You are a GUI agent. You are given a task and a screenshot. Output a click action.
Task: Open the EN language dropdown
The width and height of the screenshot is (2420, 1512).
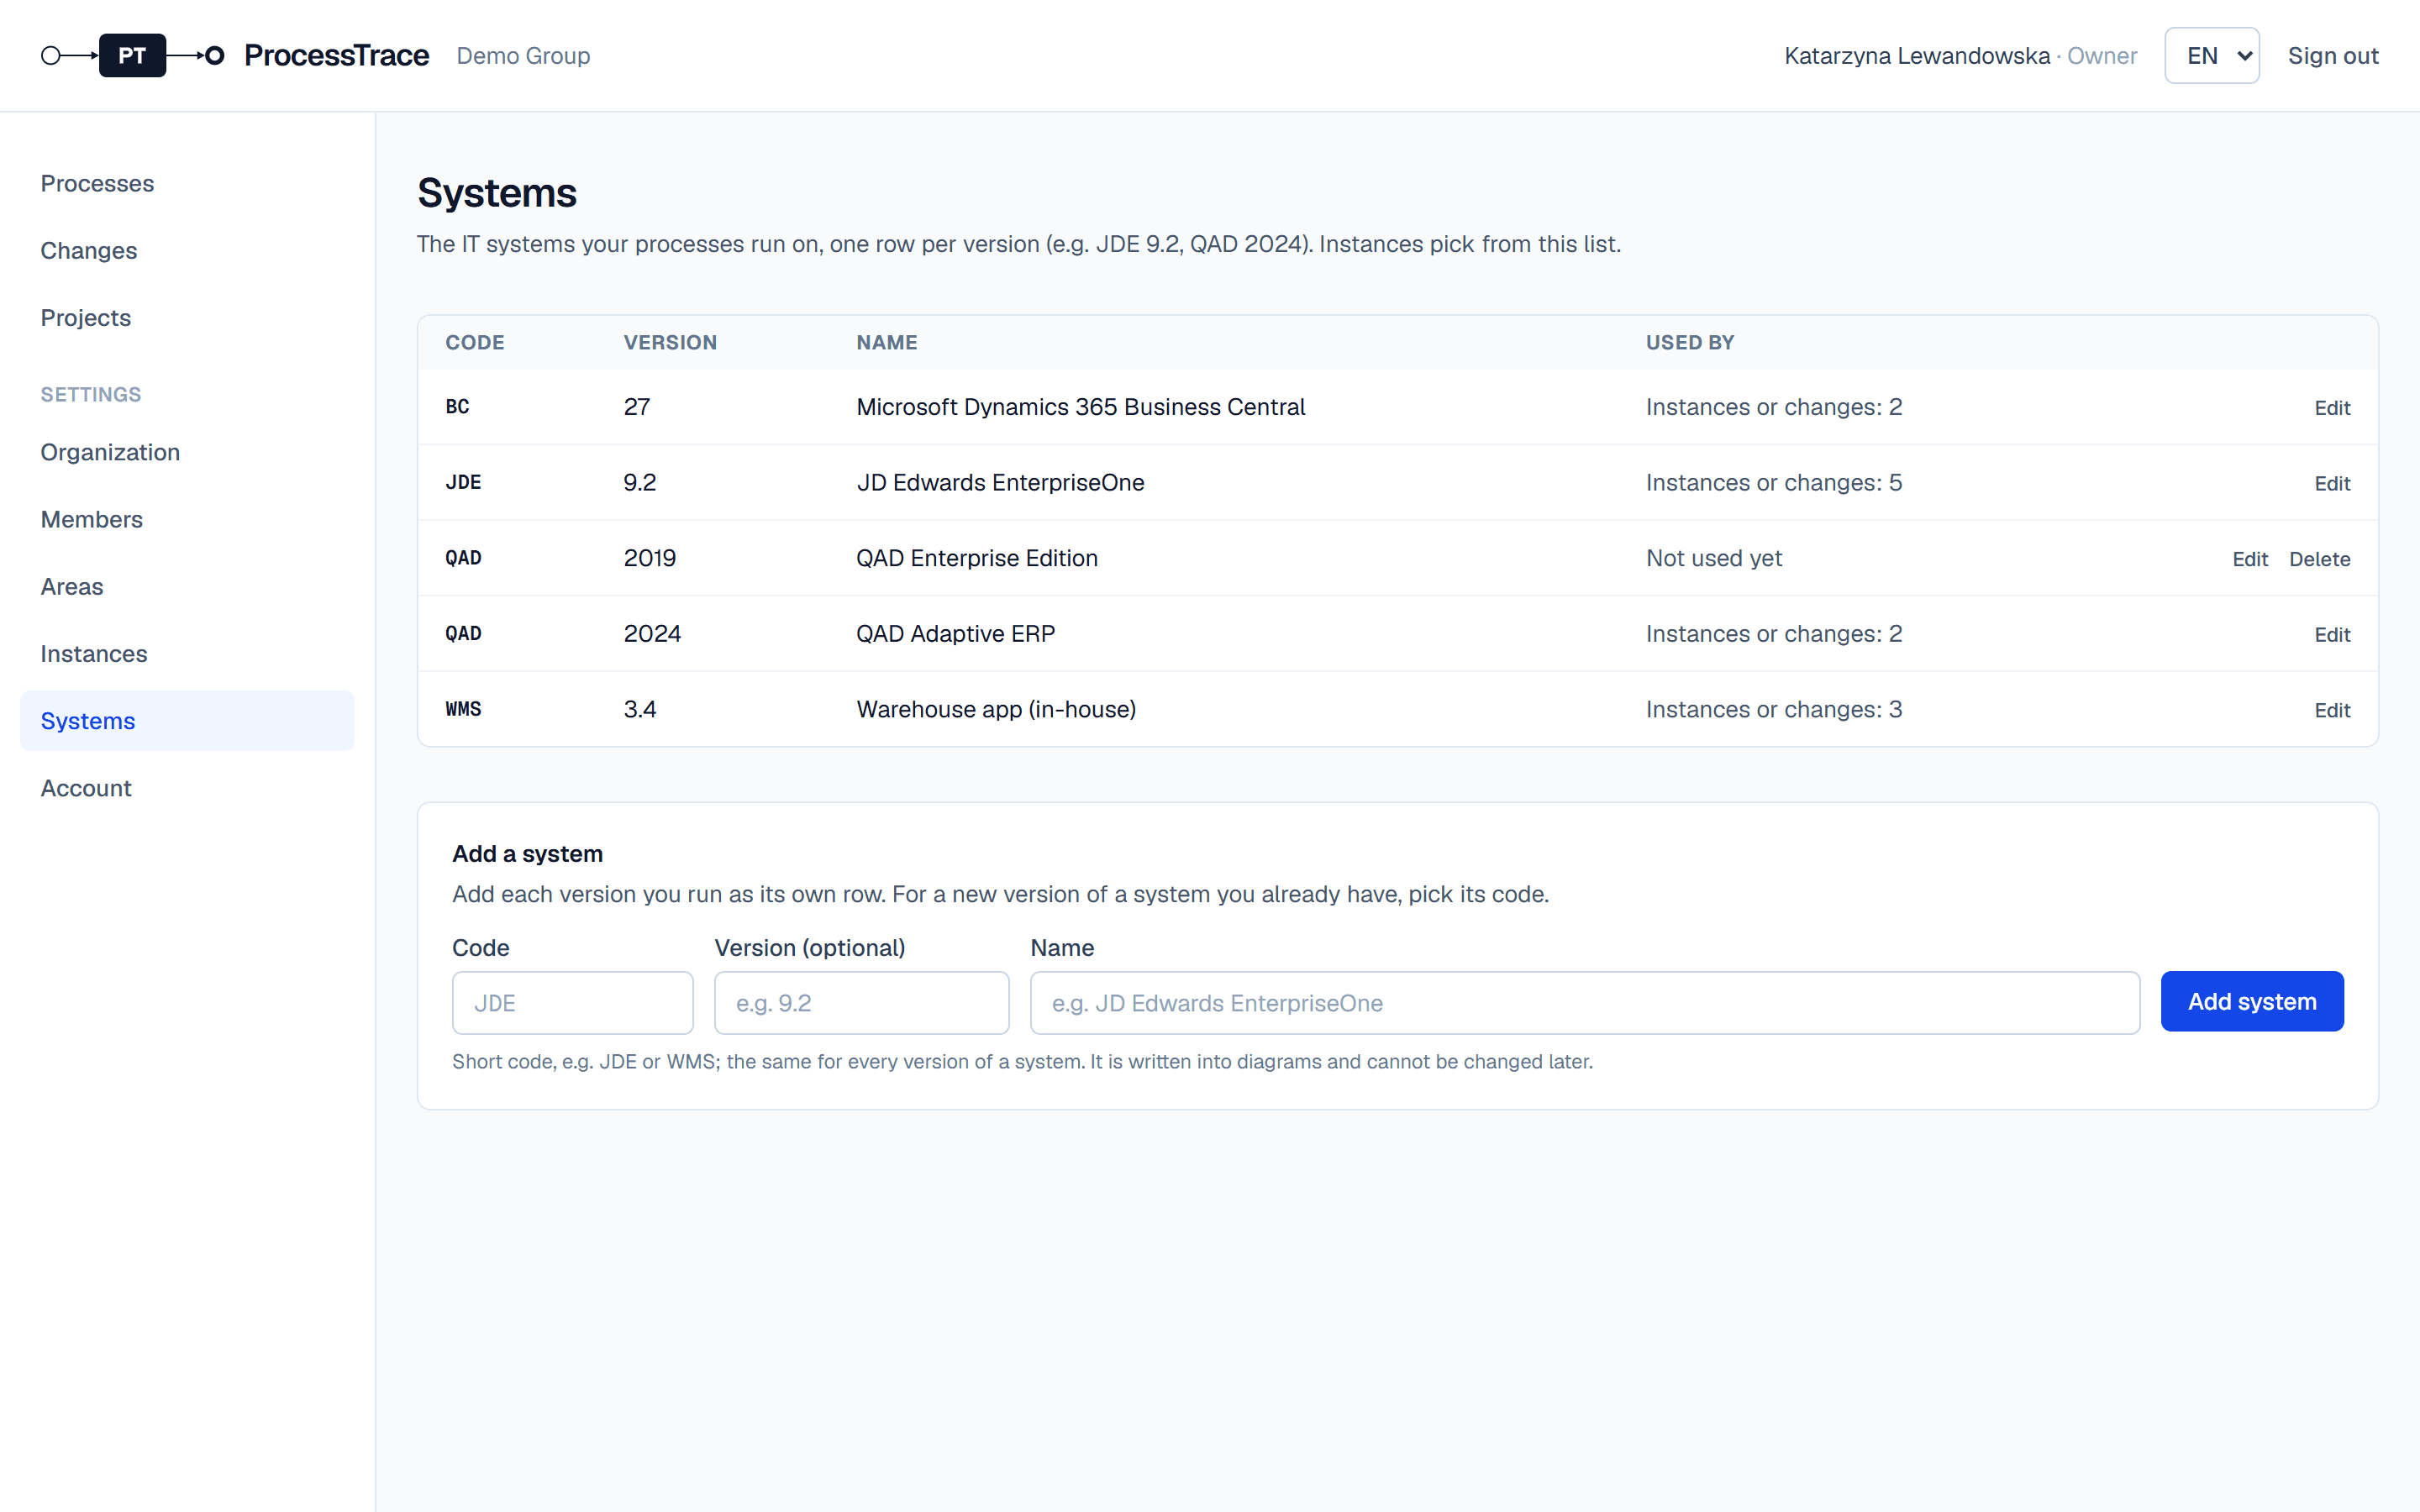point(2211,55)
